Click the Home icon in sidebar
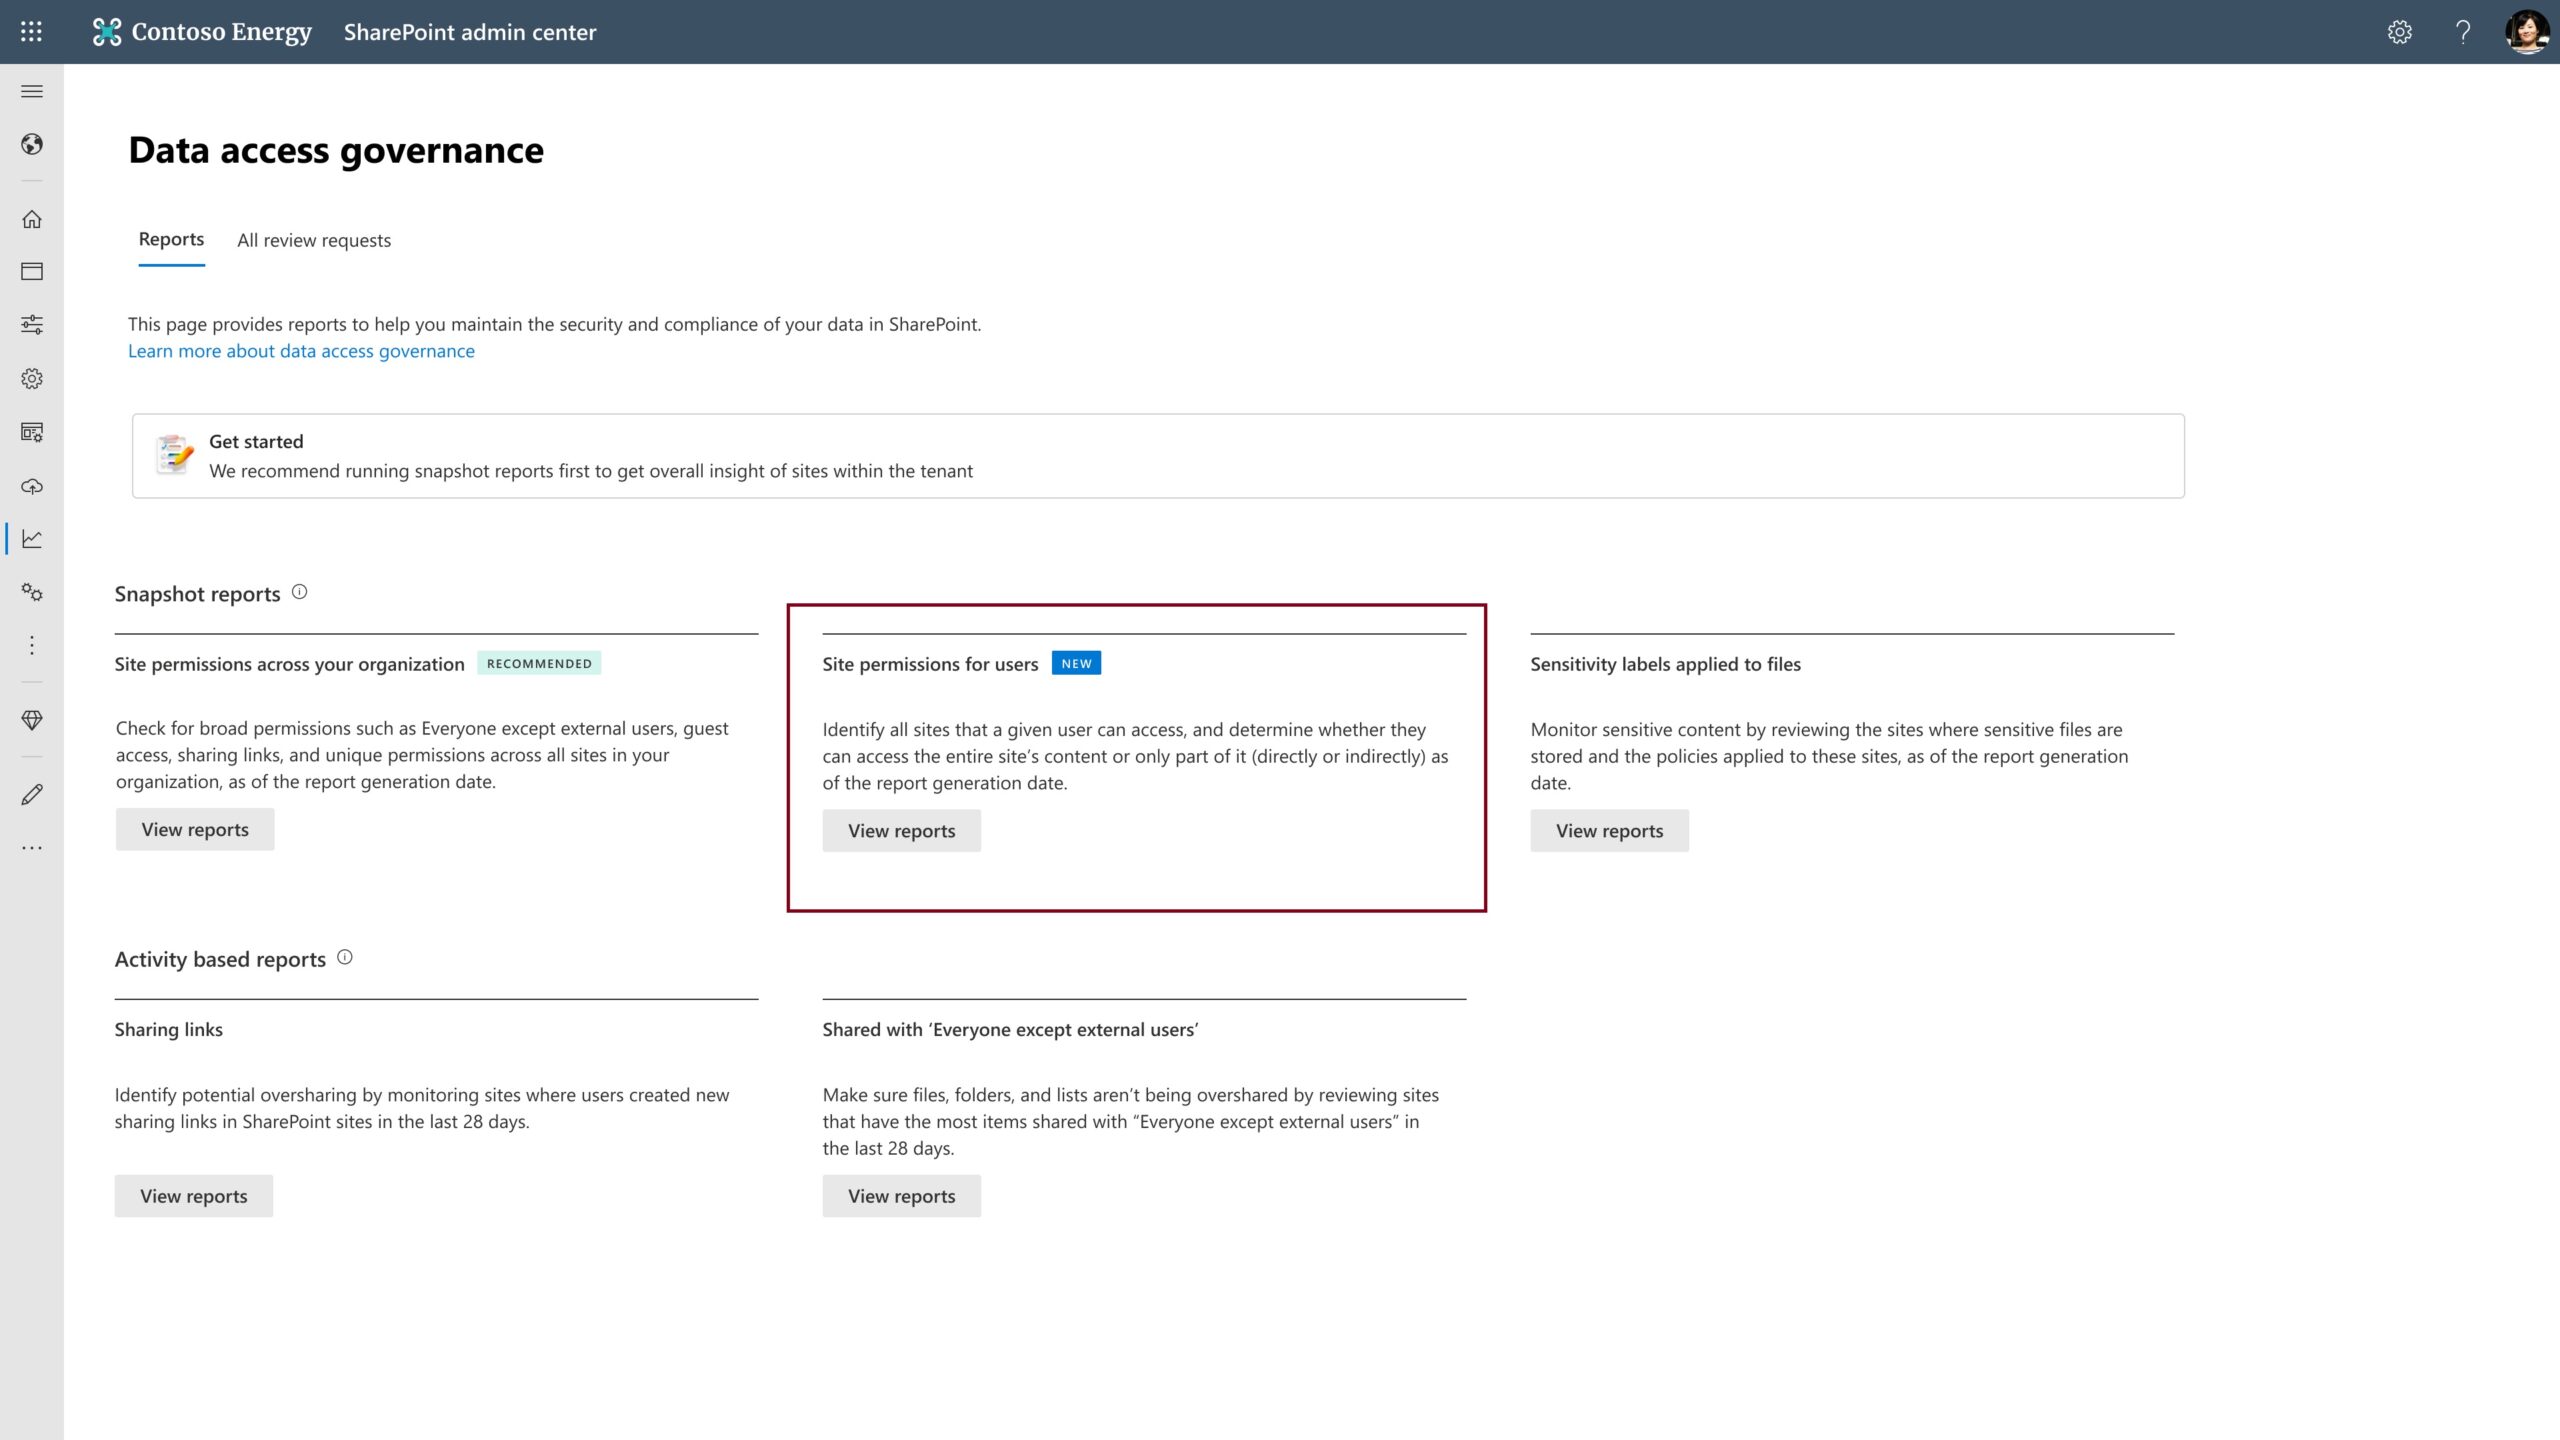 tap(32, 219)
